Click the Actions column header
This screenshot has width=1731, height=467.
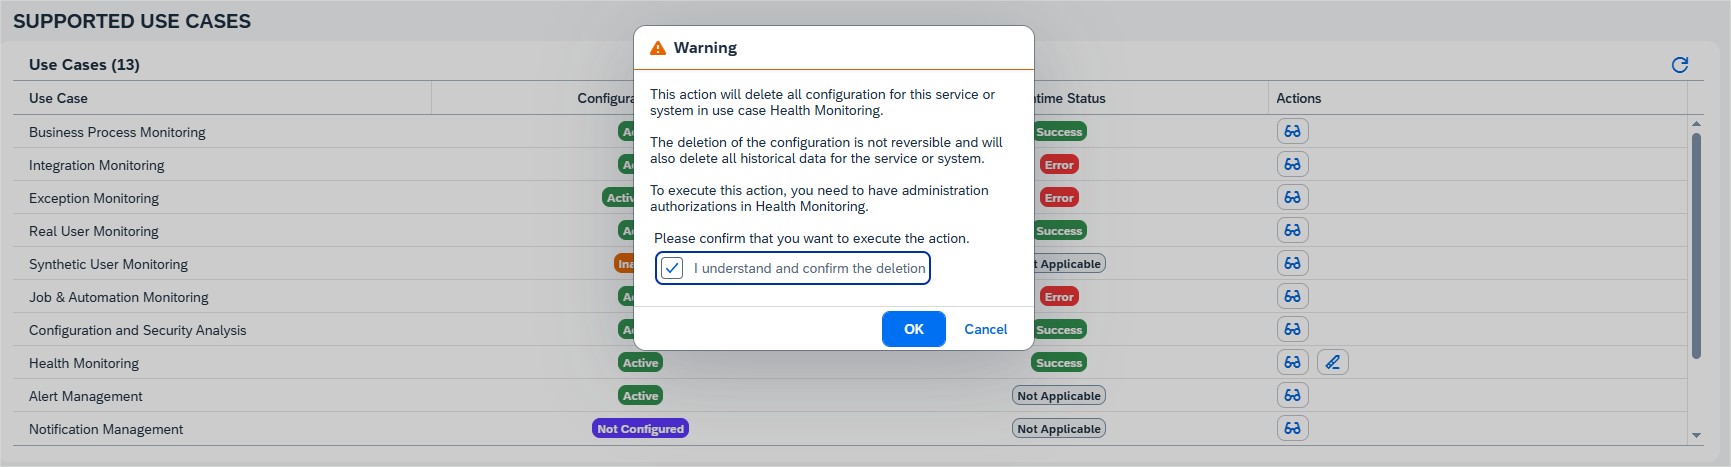(x=1298, y=98)
